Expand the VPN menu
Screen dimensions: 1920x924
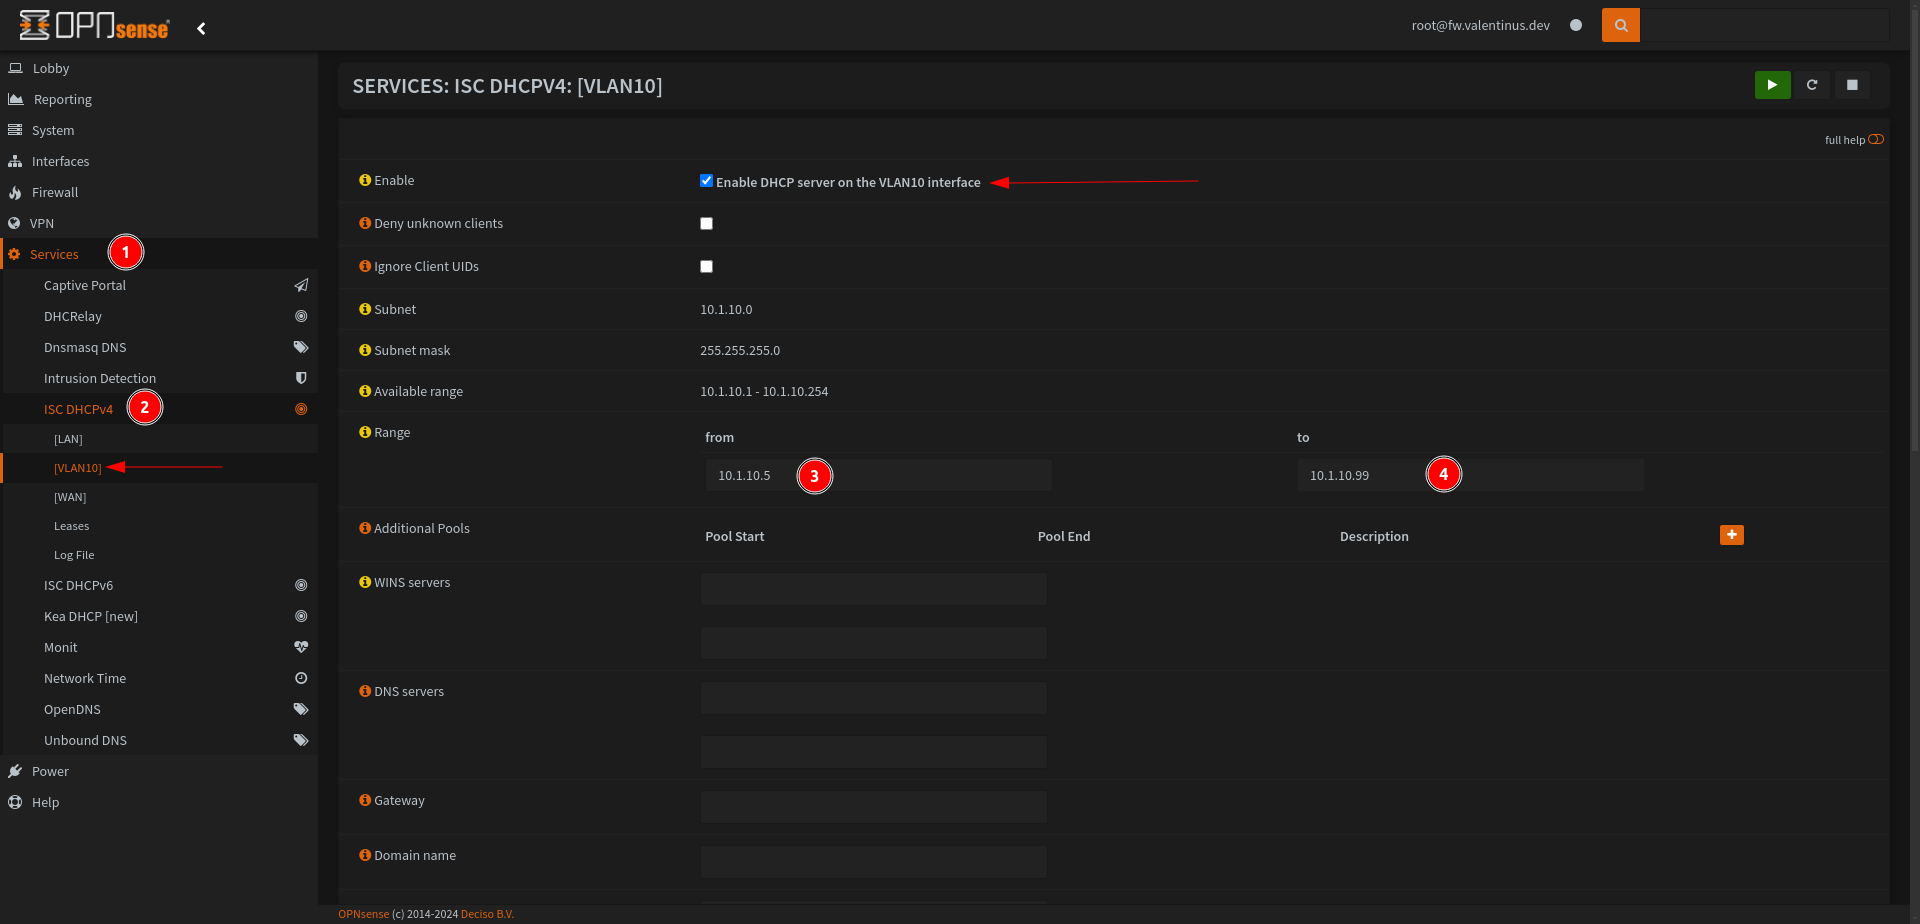(159, 223)
